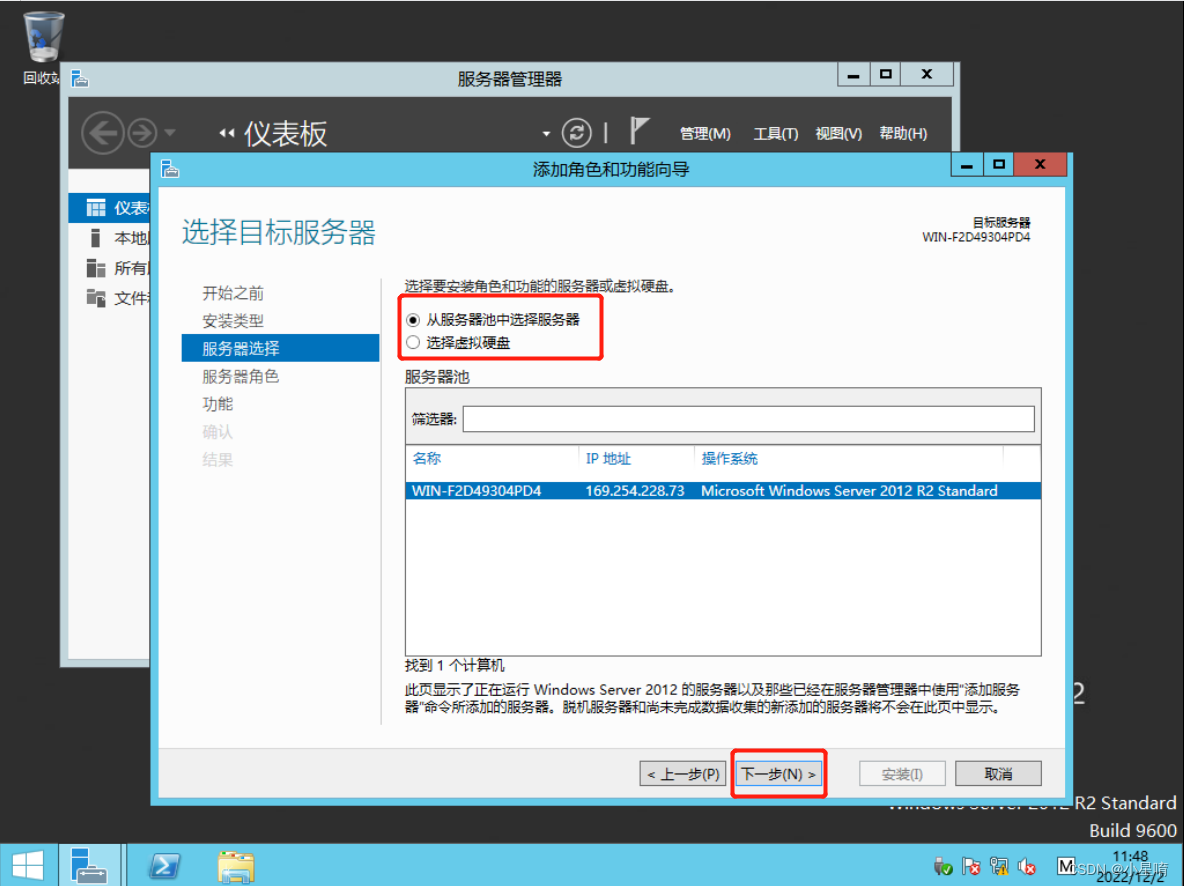Click the muted speaker tray icon
Viewport: 1184px width, 886px height.
pyautogui.click(x=1027, y=866)
